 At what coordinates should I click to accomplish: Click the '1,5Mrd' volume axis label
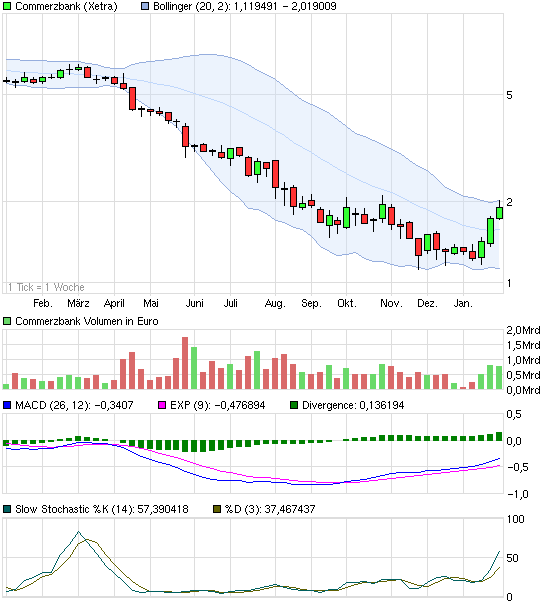click(x=523, y=345)
